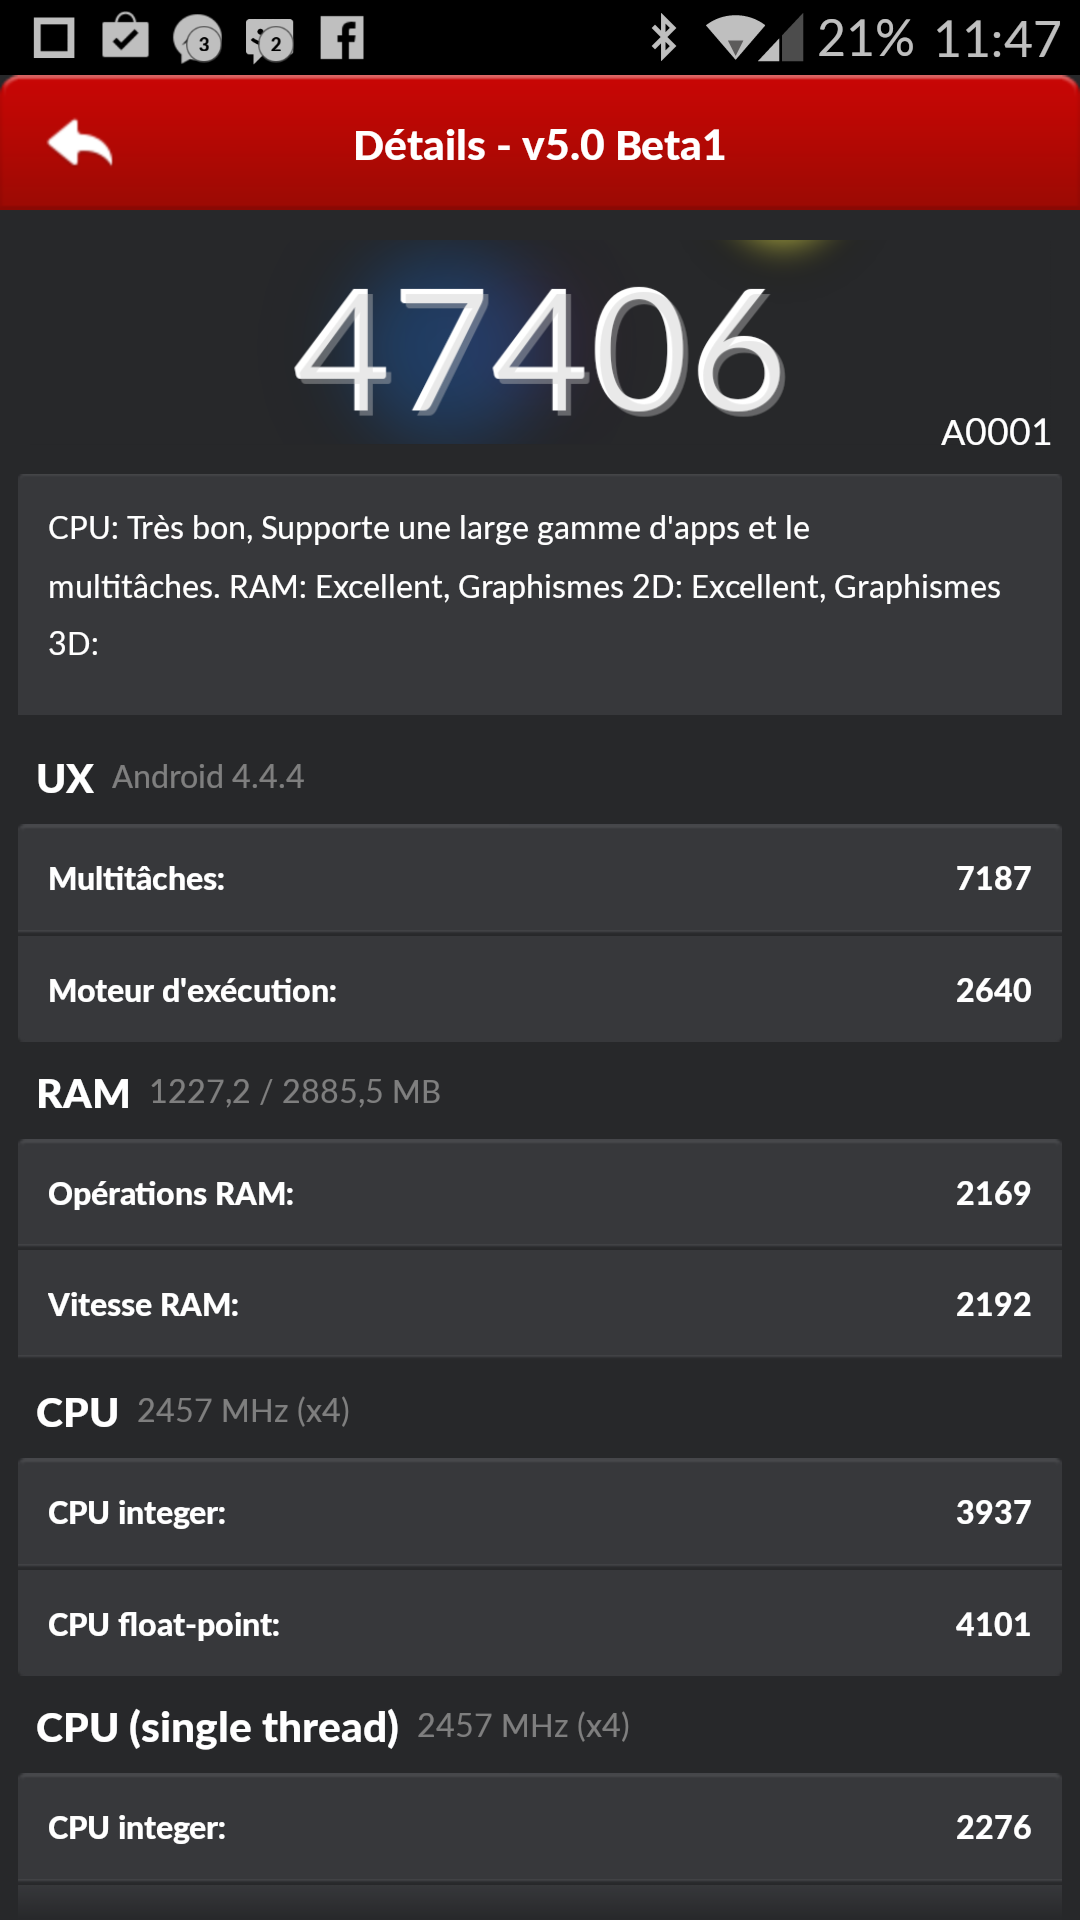Tap the A0001 device model label
Screen dimensions: 1080x1920
tap(995, 432)
